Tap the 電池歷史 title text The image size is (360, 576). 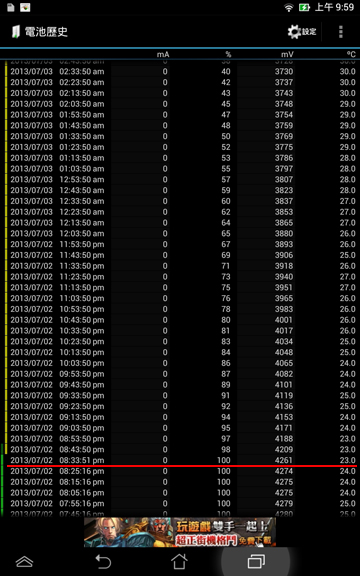coord(46,32)
